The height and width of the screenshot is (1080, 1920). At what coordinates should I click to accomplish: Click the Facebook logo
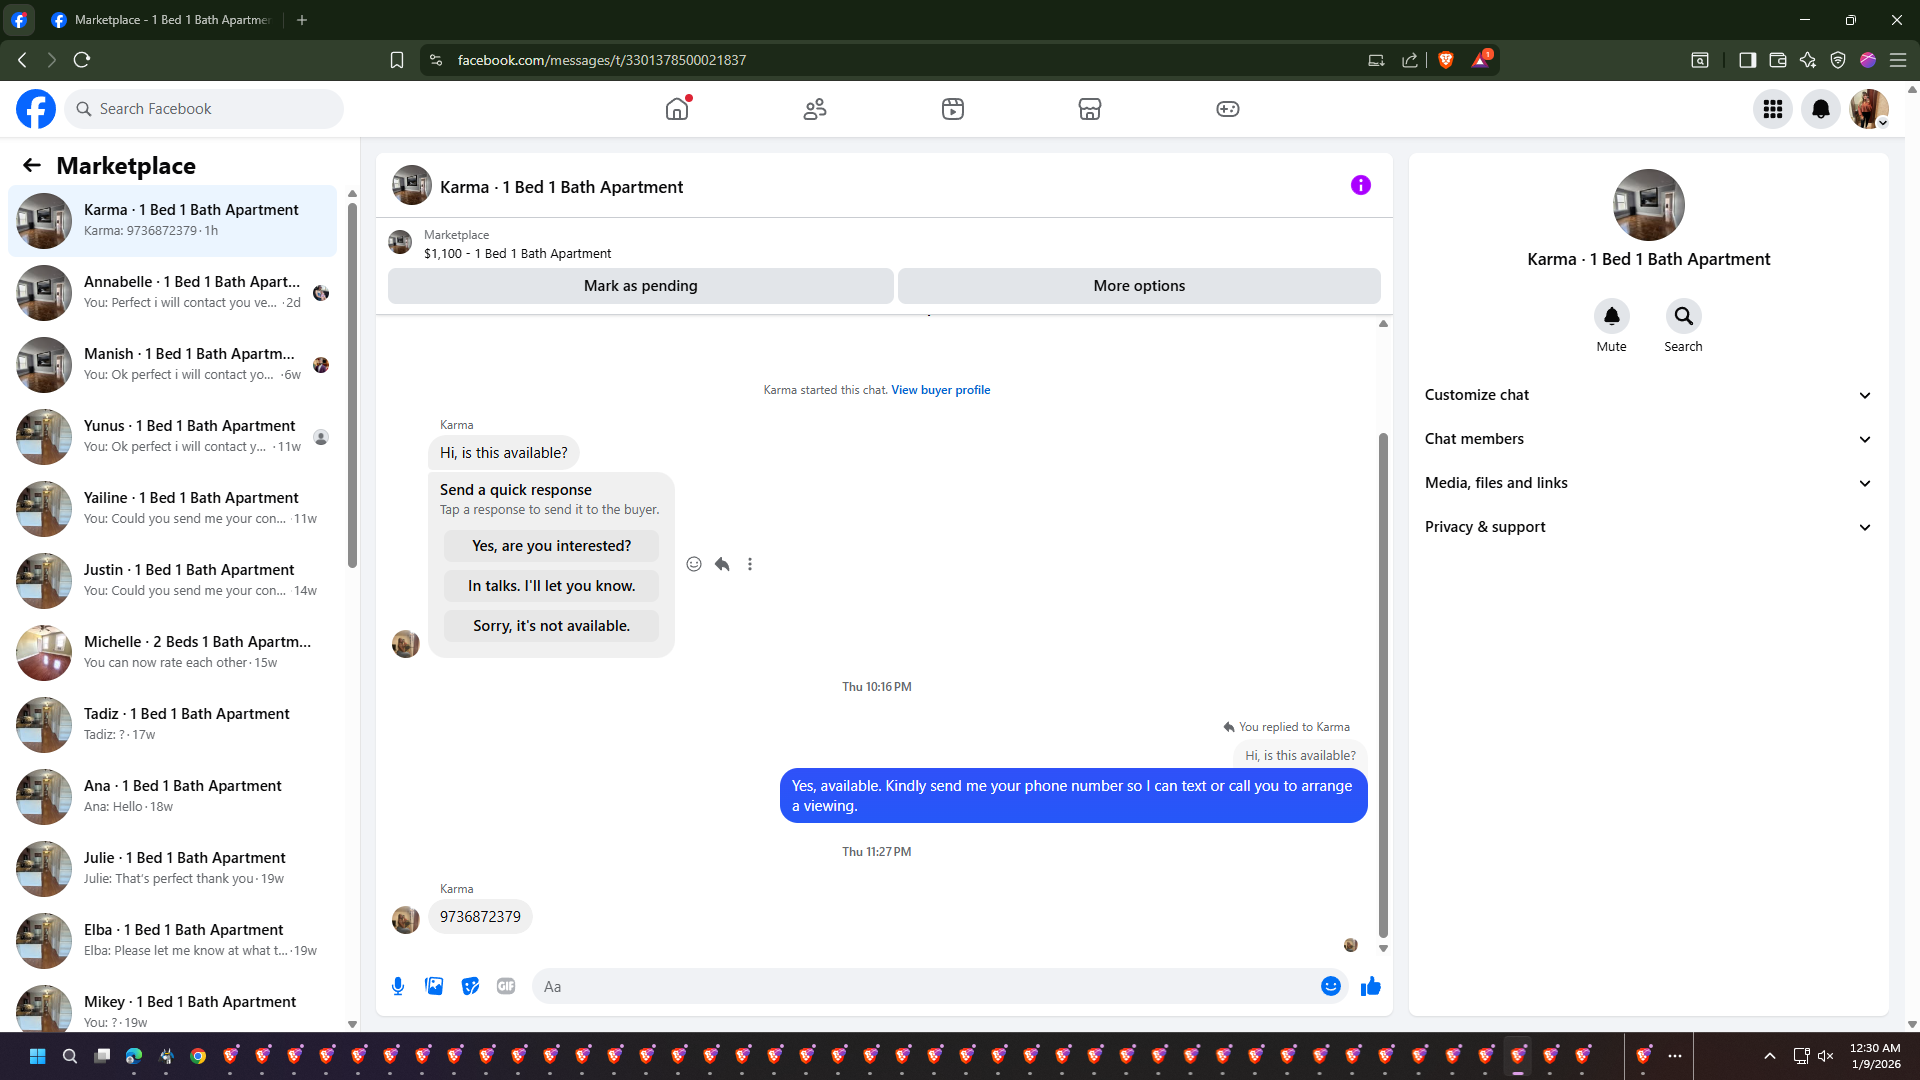(36, 109)
